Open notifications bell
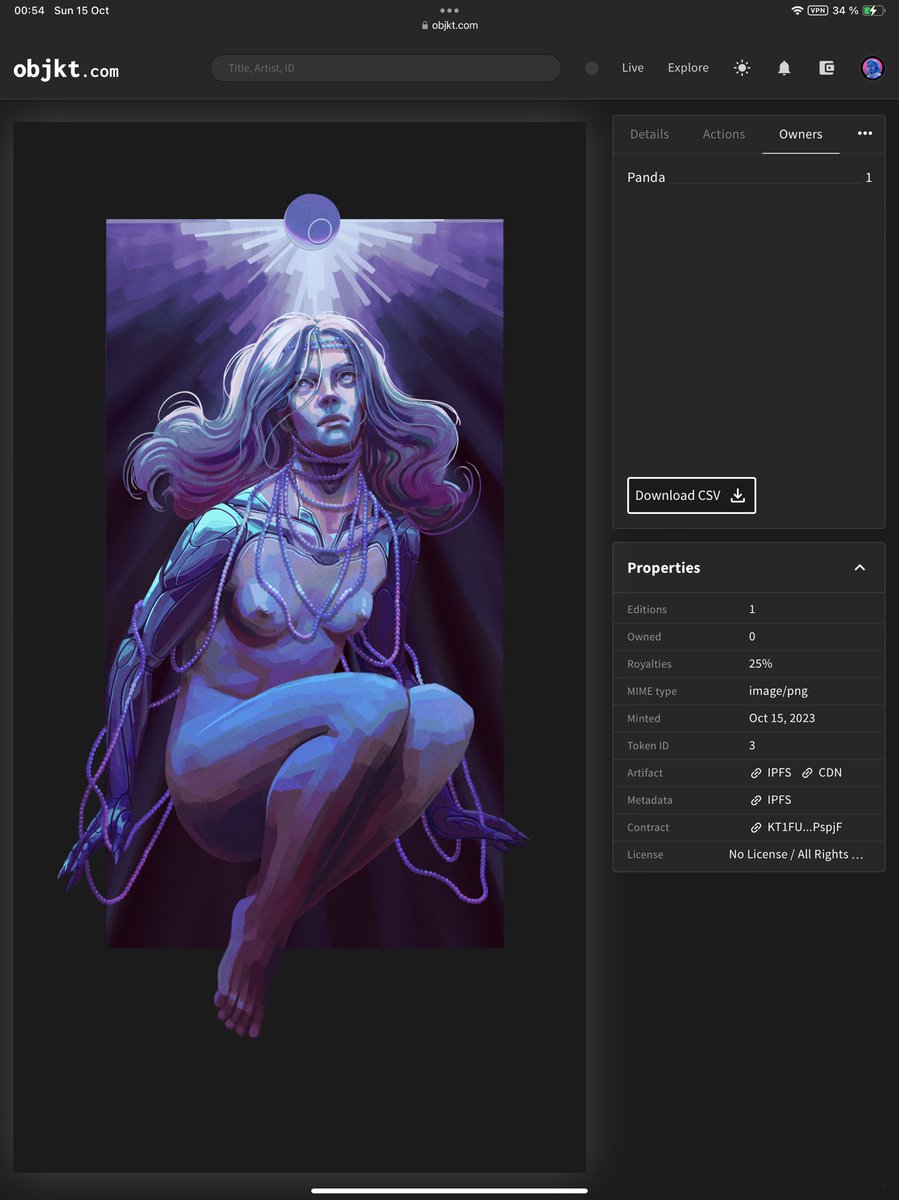This screenshot has width=899, height=1200. click(x=784, y=68)
